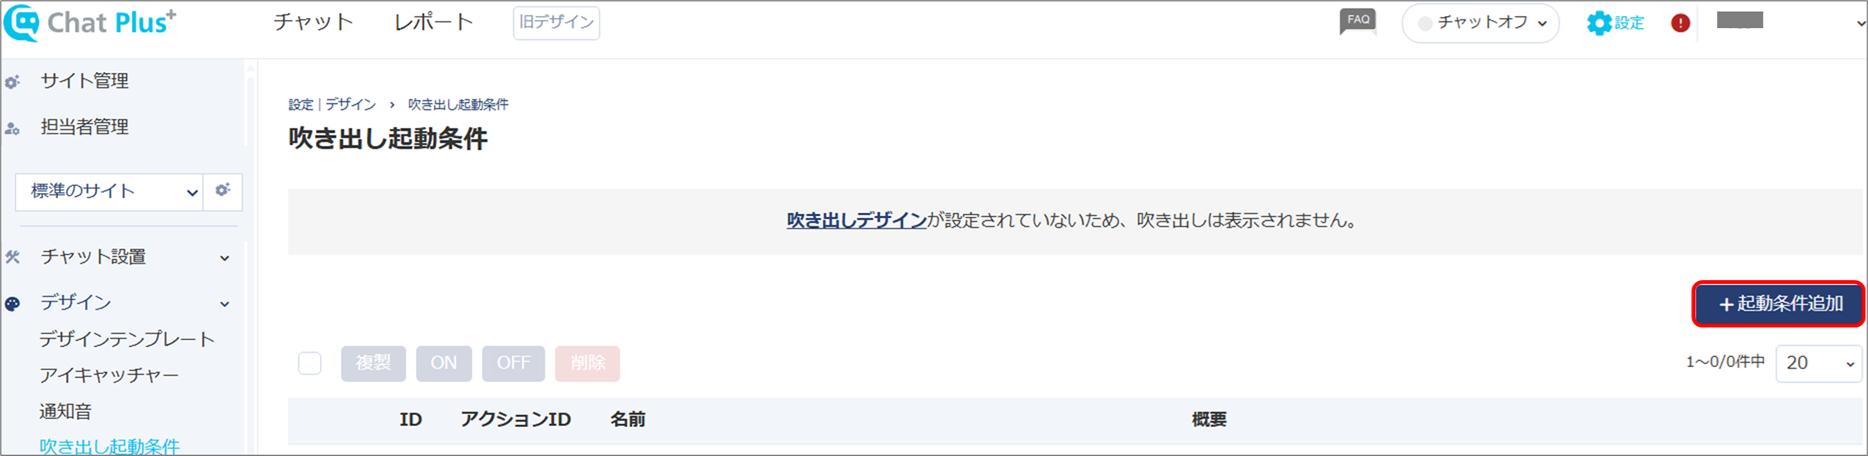Viewport: 1868px width, 456px height.
Task: Select アイキャッチャー in the sidebar
Action: tap(109, 375)
